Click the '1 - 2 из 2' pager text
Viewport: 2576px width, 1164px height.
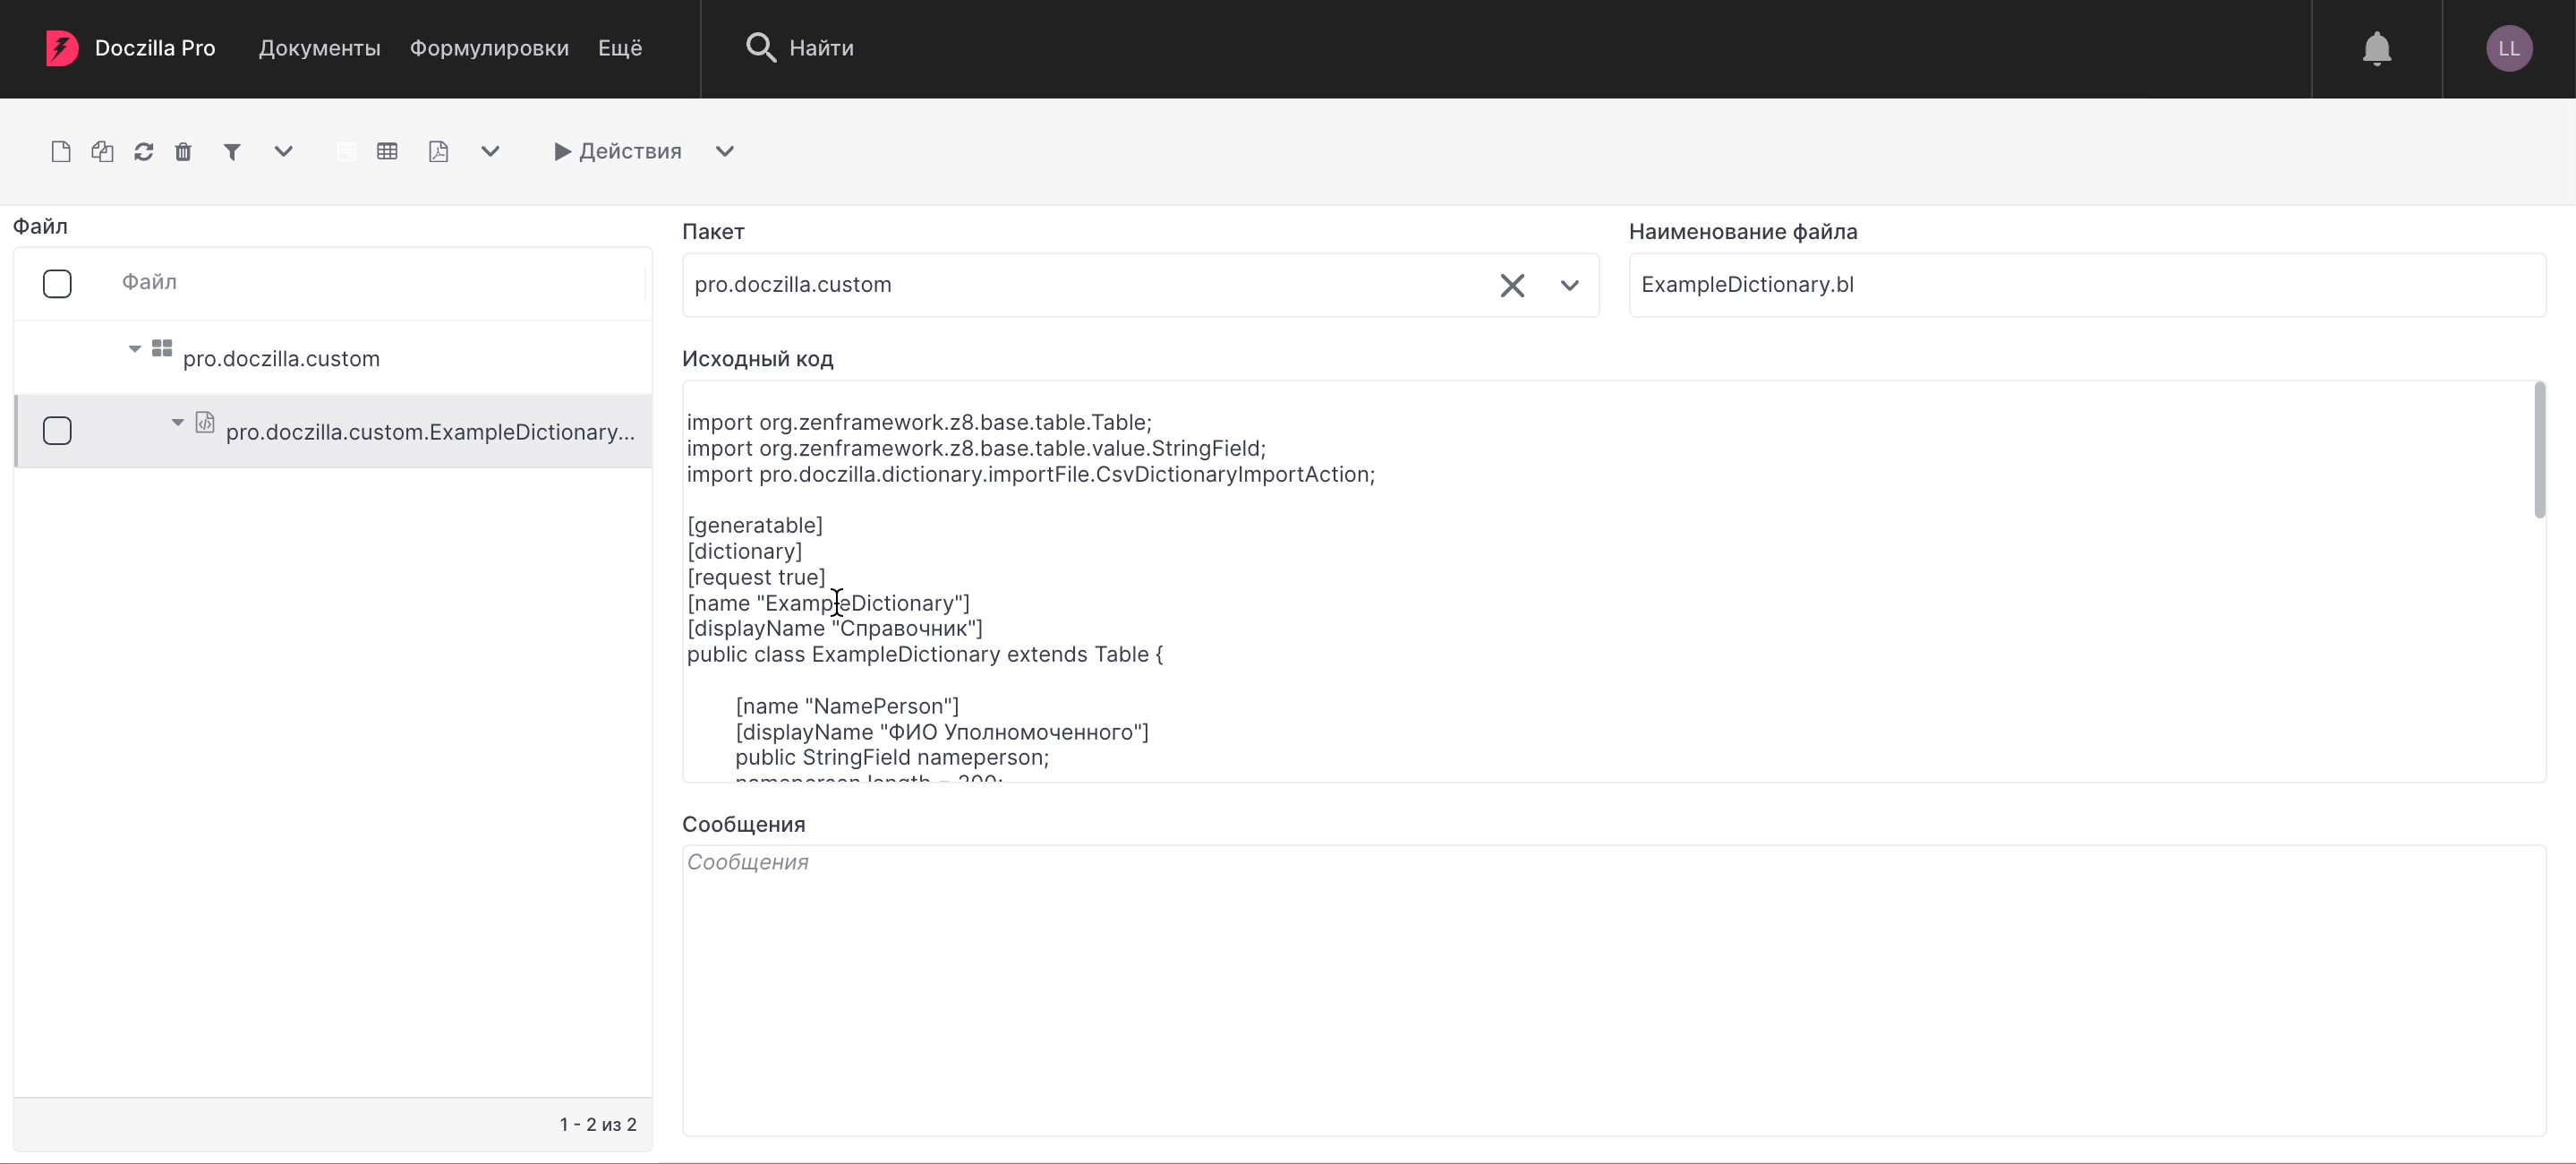tap(598, 1125)
